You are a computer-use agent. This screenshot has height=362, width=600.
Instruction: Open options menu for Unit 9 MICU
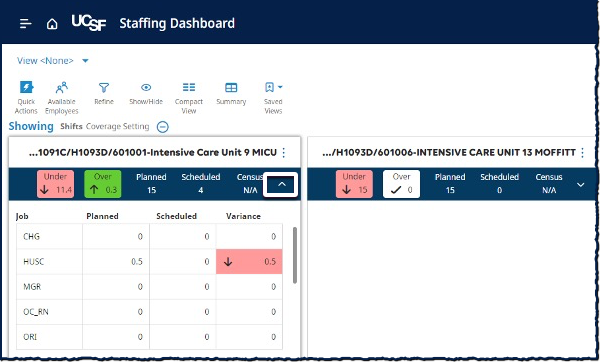tap(284, 153)
